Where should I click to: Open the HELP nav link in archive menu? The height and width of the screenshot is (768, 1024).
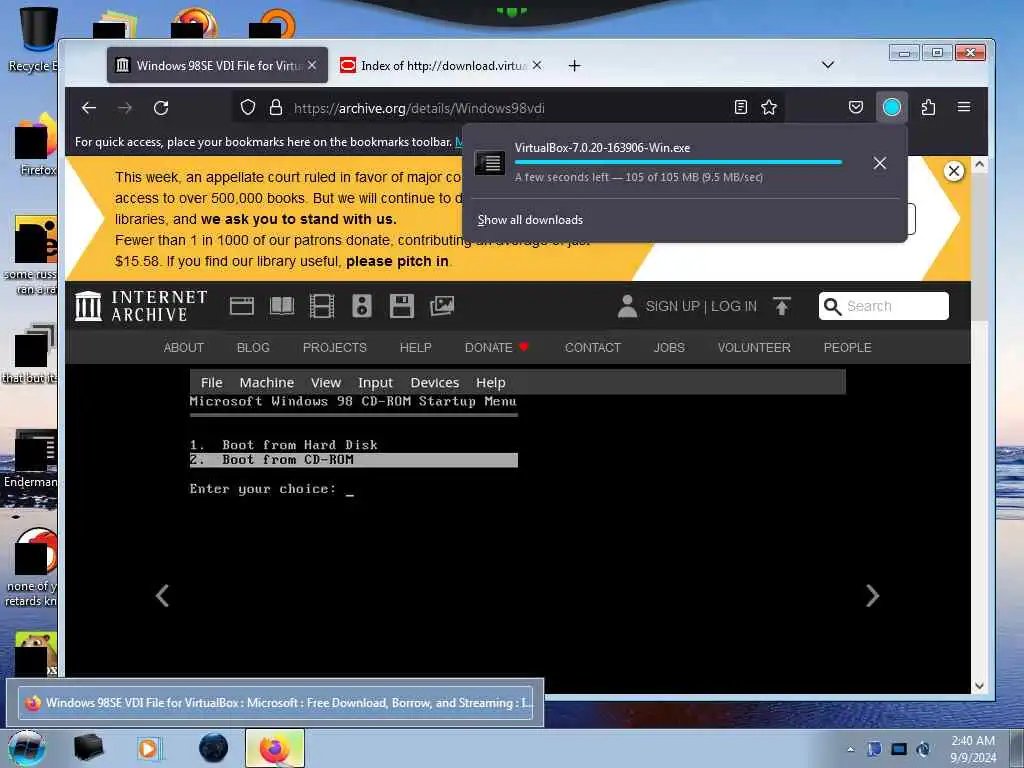(x=415, y=347)
